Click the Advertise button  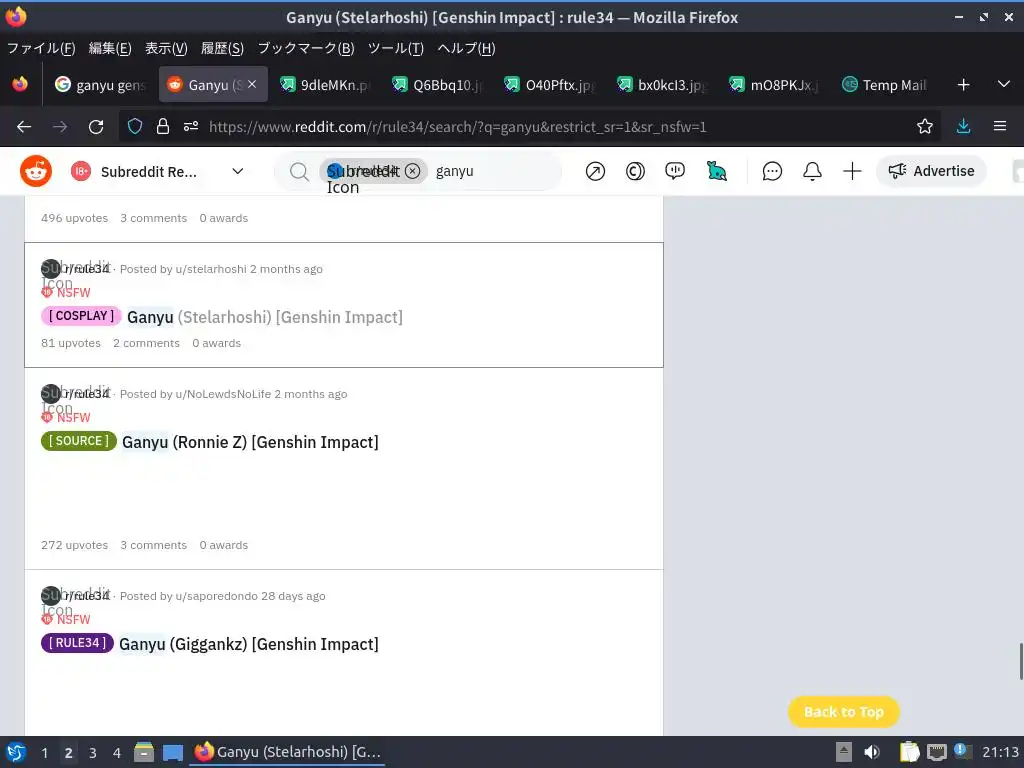click(x=931, y=171)
